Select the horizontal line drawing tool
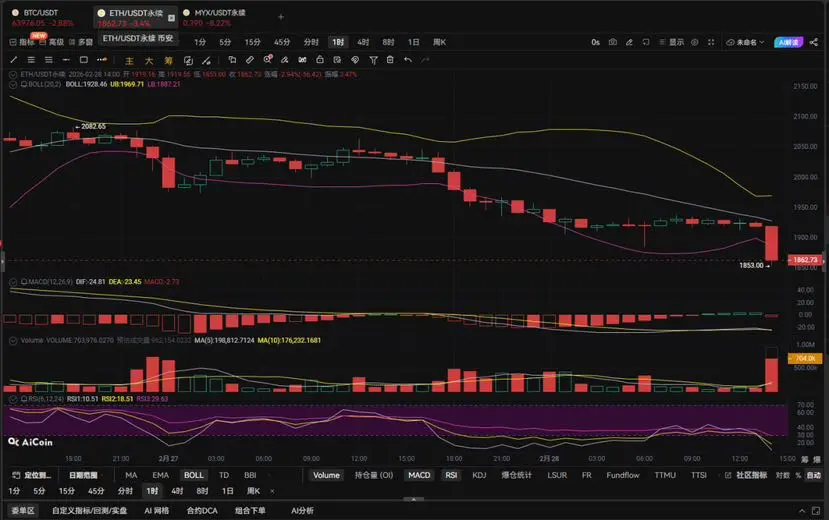Image resolution: width=829 pixels, height=520 pixels. (x=66, y=60)
